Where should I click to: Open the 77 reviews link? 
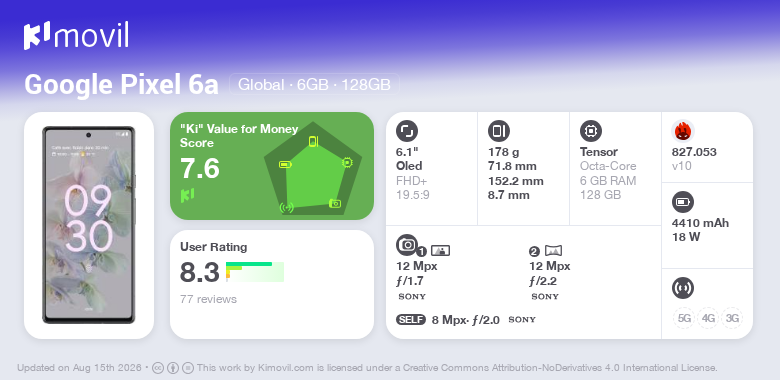click(x=208, y=299)
